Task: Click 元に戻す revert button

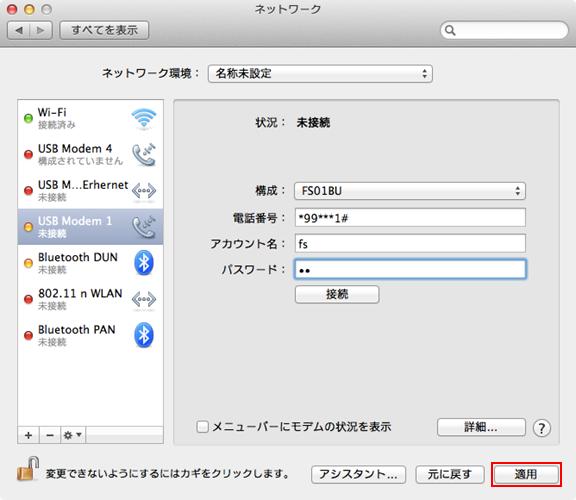Action: [450, 474]
